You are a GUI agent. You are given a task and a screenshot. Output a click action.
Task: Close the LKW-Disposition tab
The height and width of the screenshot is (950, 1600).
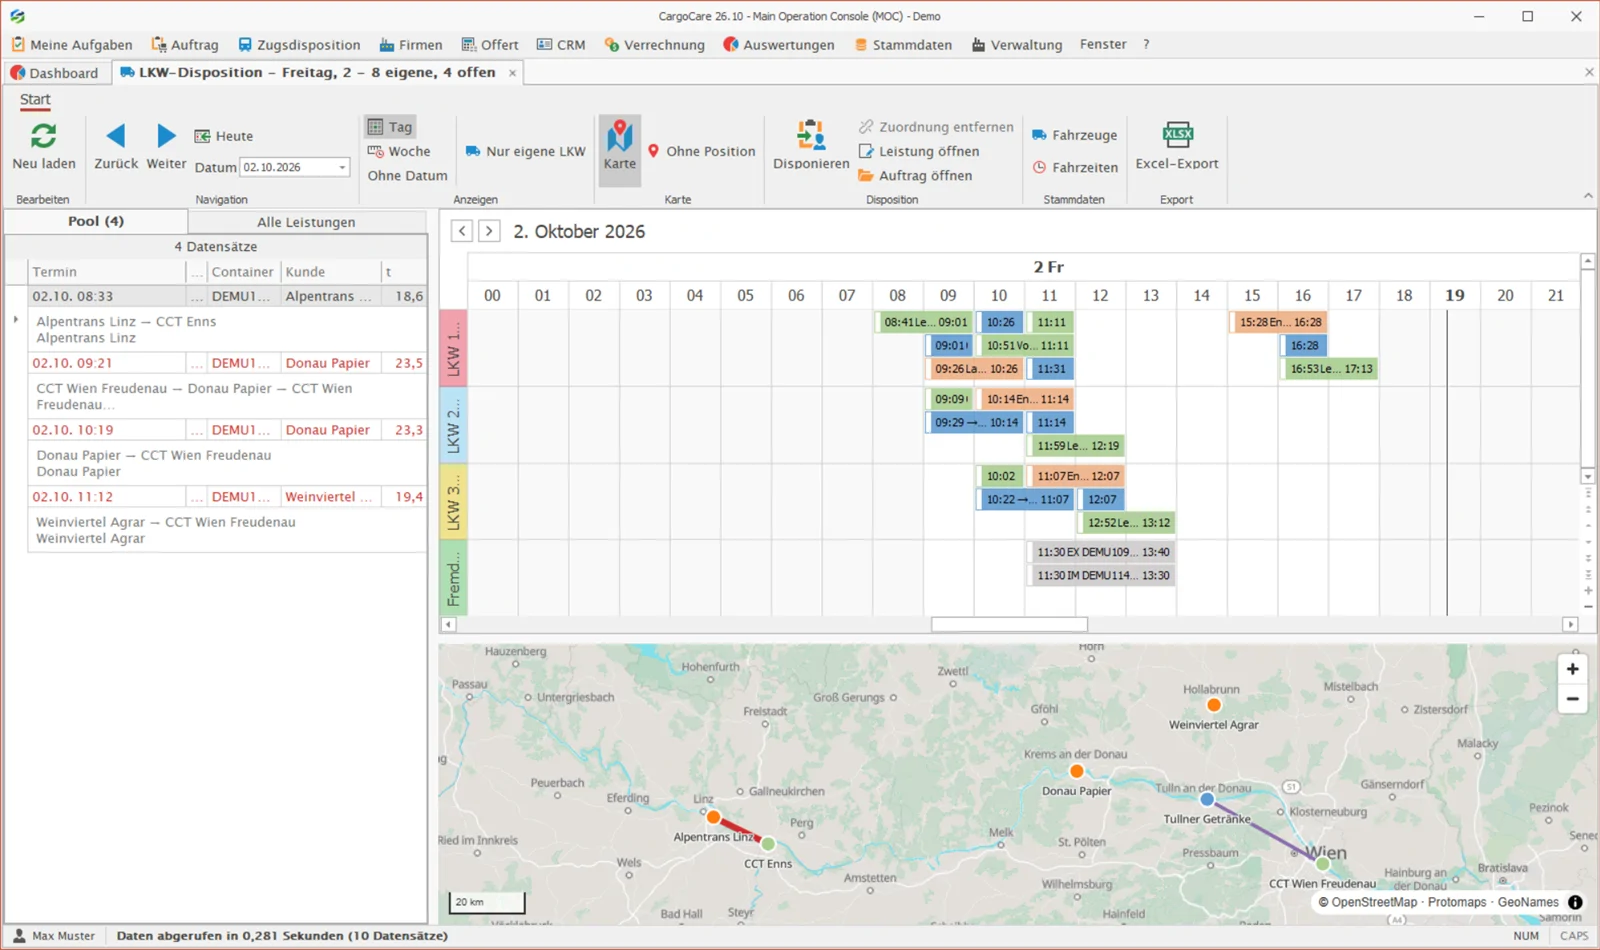coord(512,73)
